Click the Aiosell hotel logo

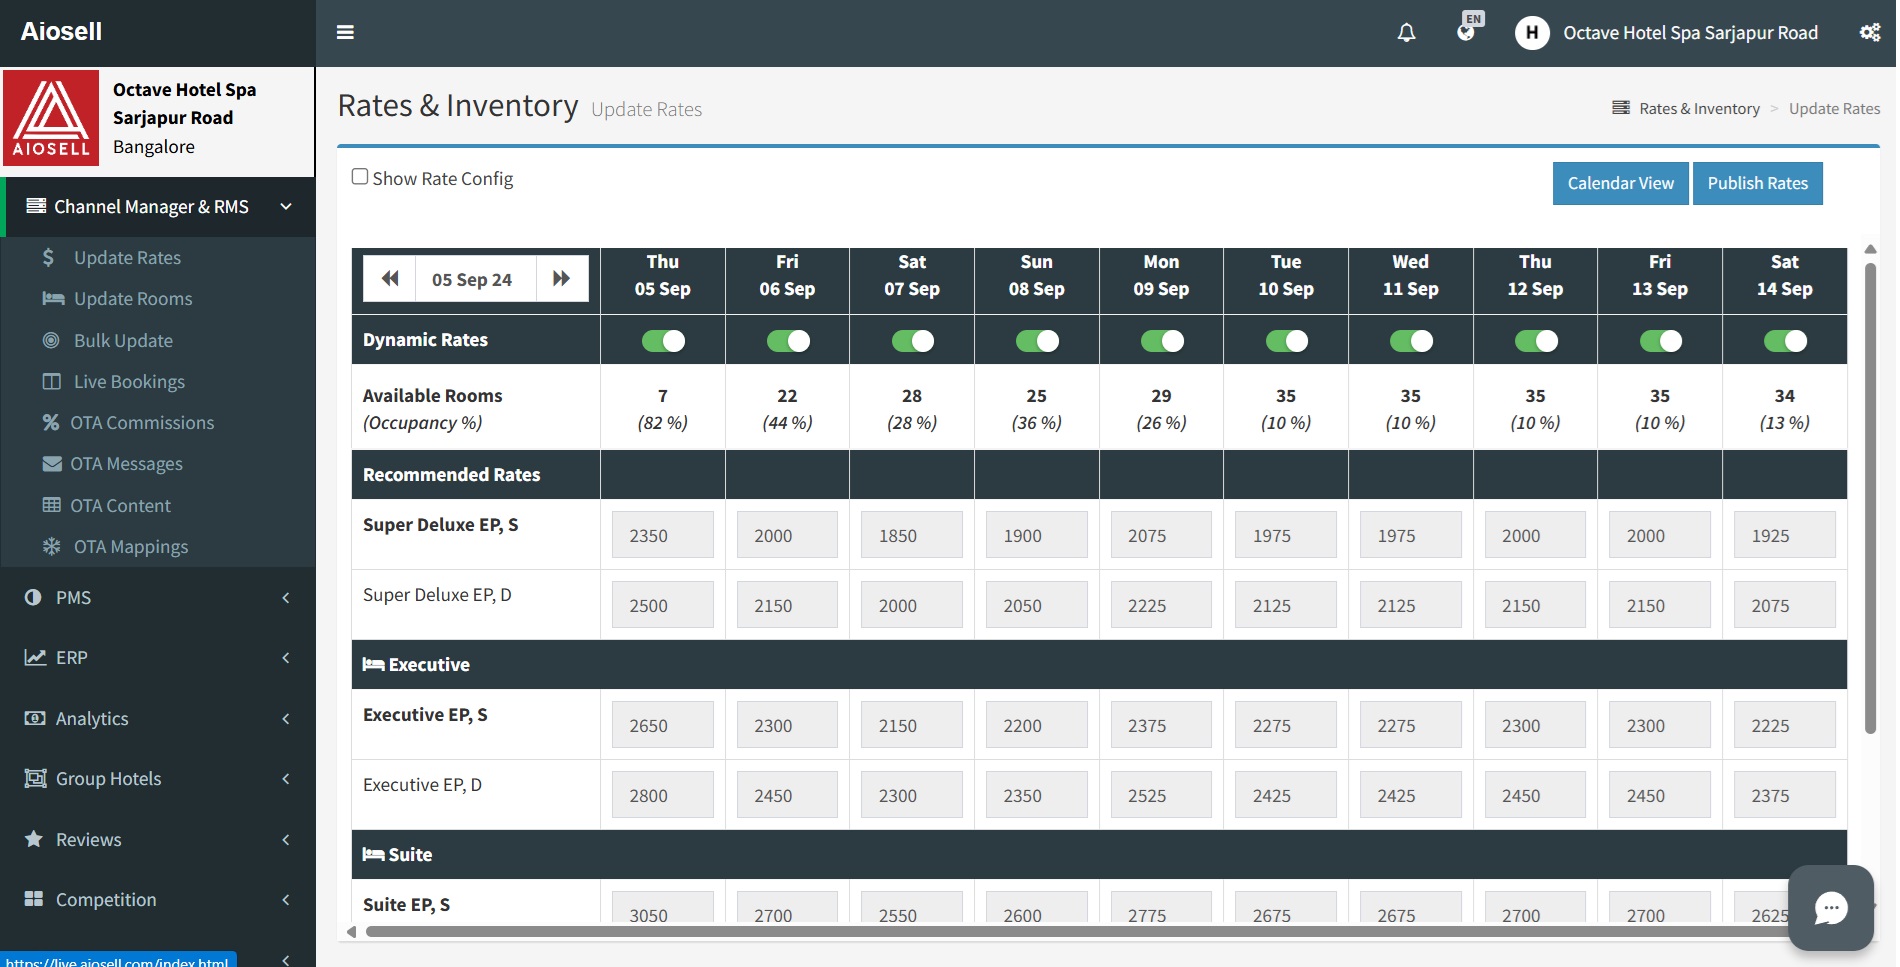(x=51, y=117)
